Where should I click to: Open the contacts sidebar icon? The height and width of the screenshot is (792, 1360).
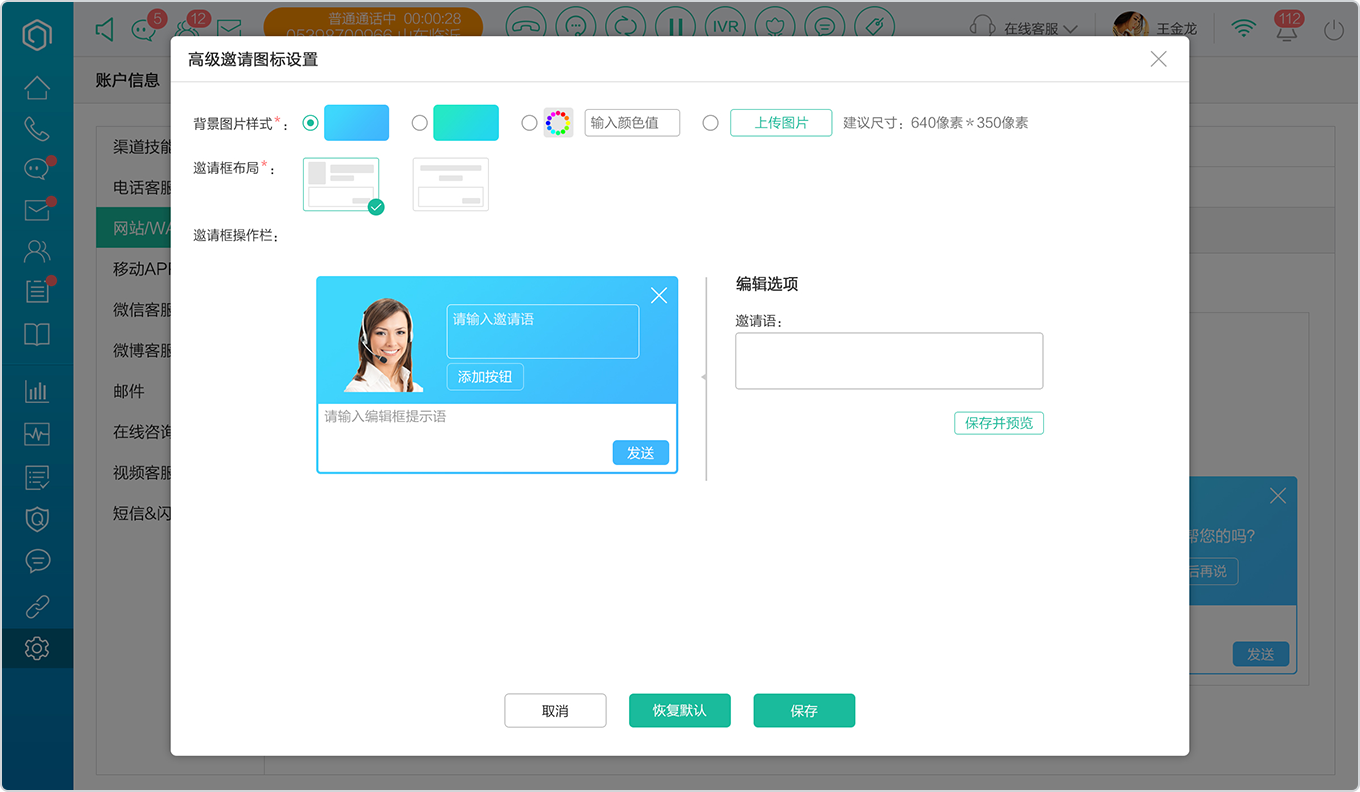click(37, 251)
